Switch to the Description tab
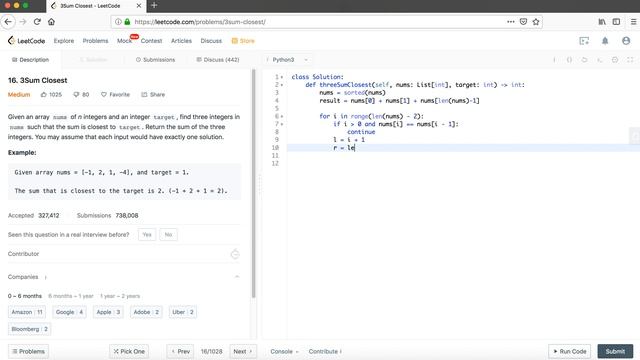This screenshot has height=360, width=640. pos(31,60)
